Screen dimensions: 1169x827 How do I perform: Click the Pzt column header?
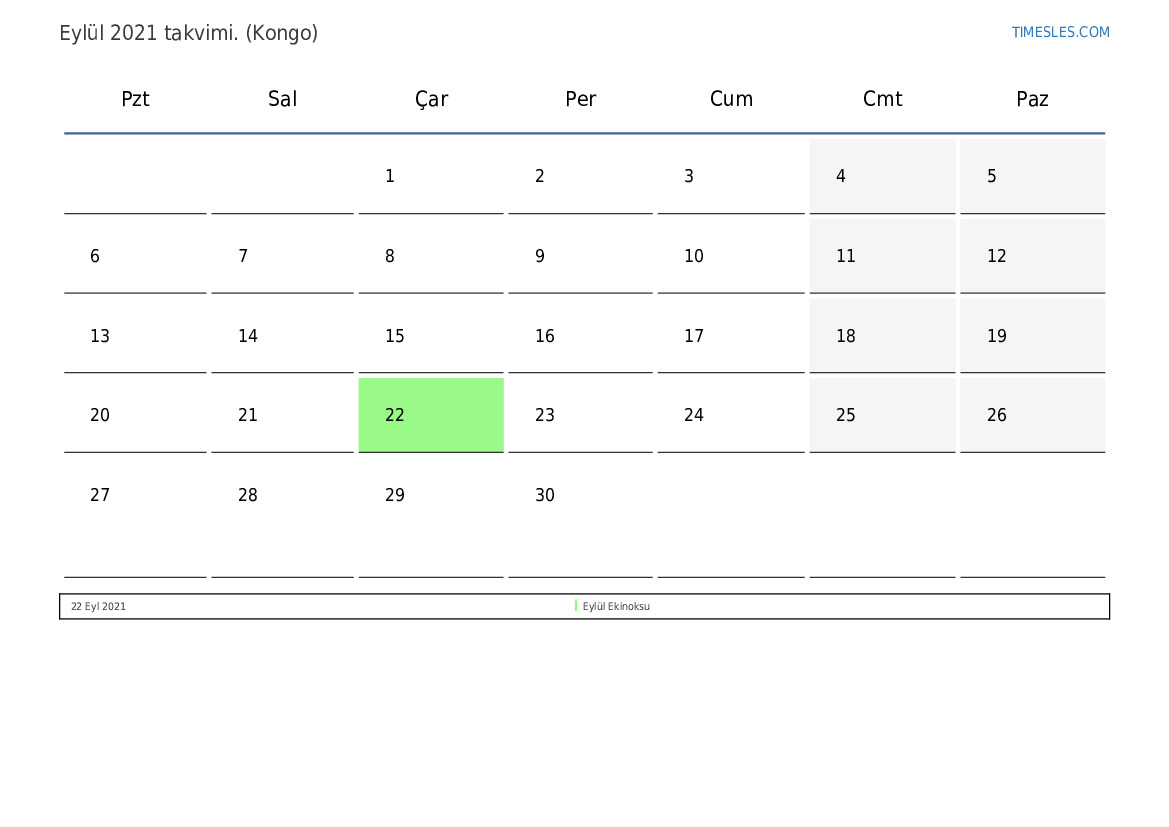[135, 99]
